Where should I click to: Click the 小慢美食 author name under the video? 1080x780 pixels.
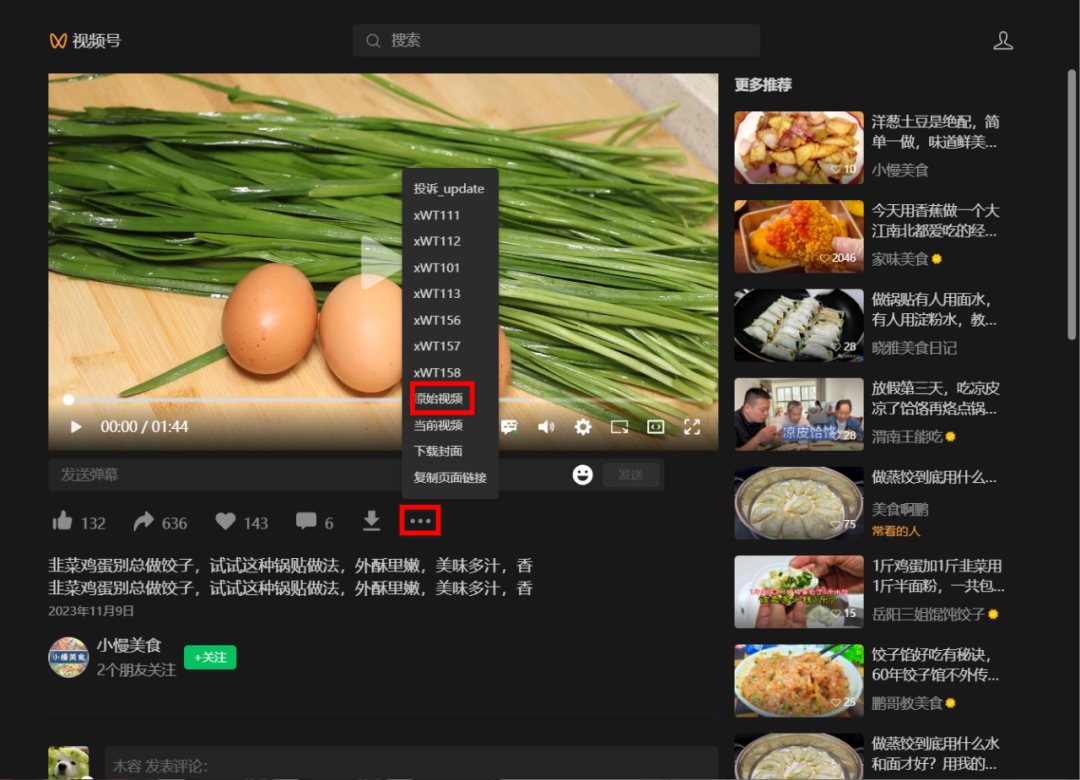pos(129,646)
